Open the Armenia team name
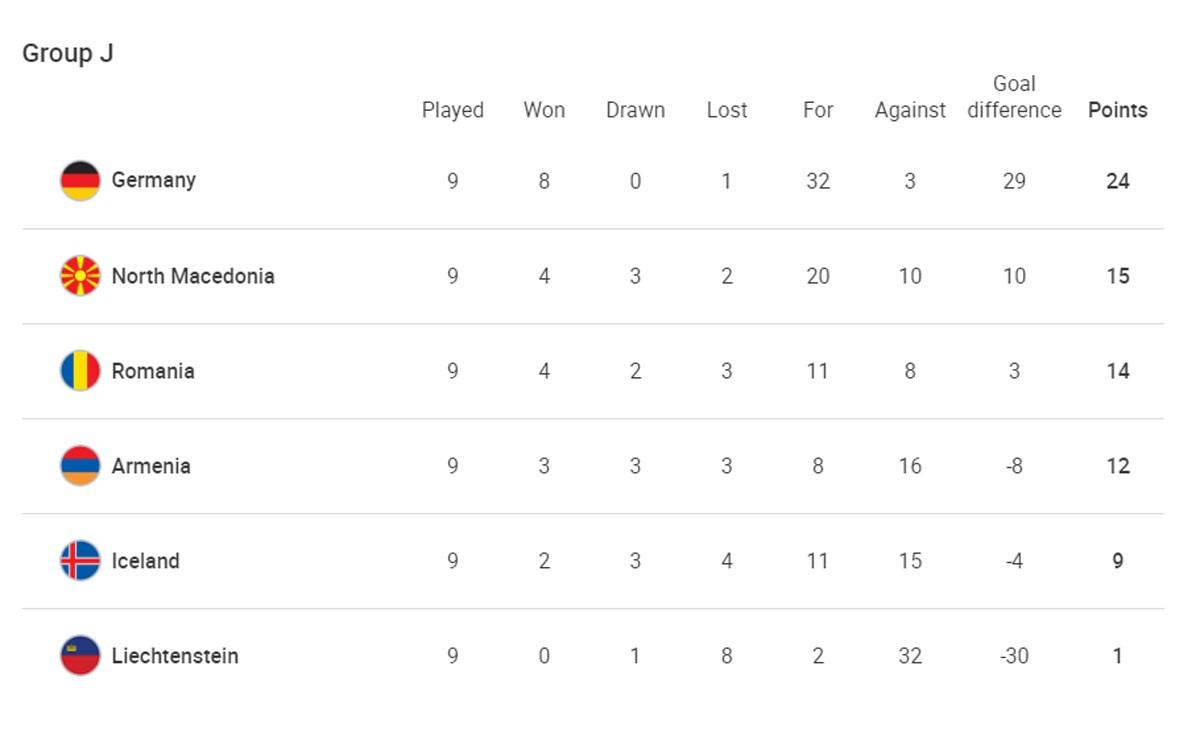Screen dimensions: 1200x753 coord(151,466)
